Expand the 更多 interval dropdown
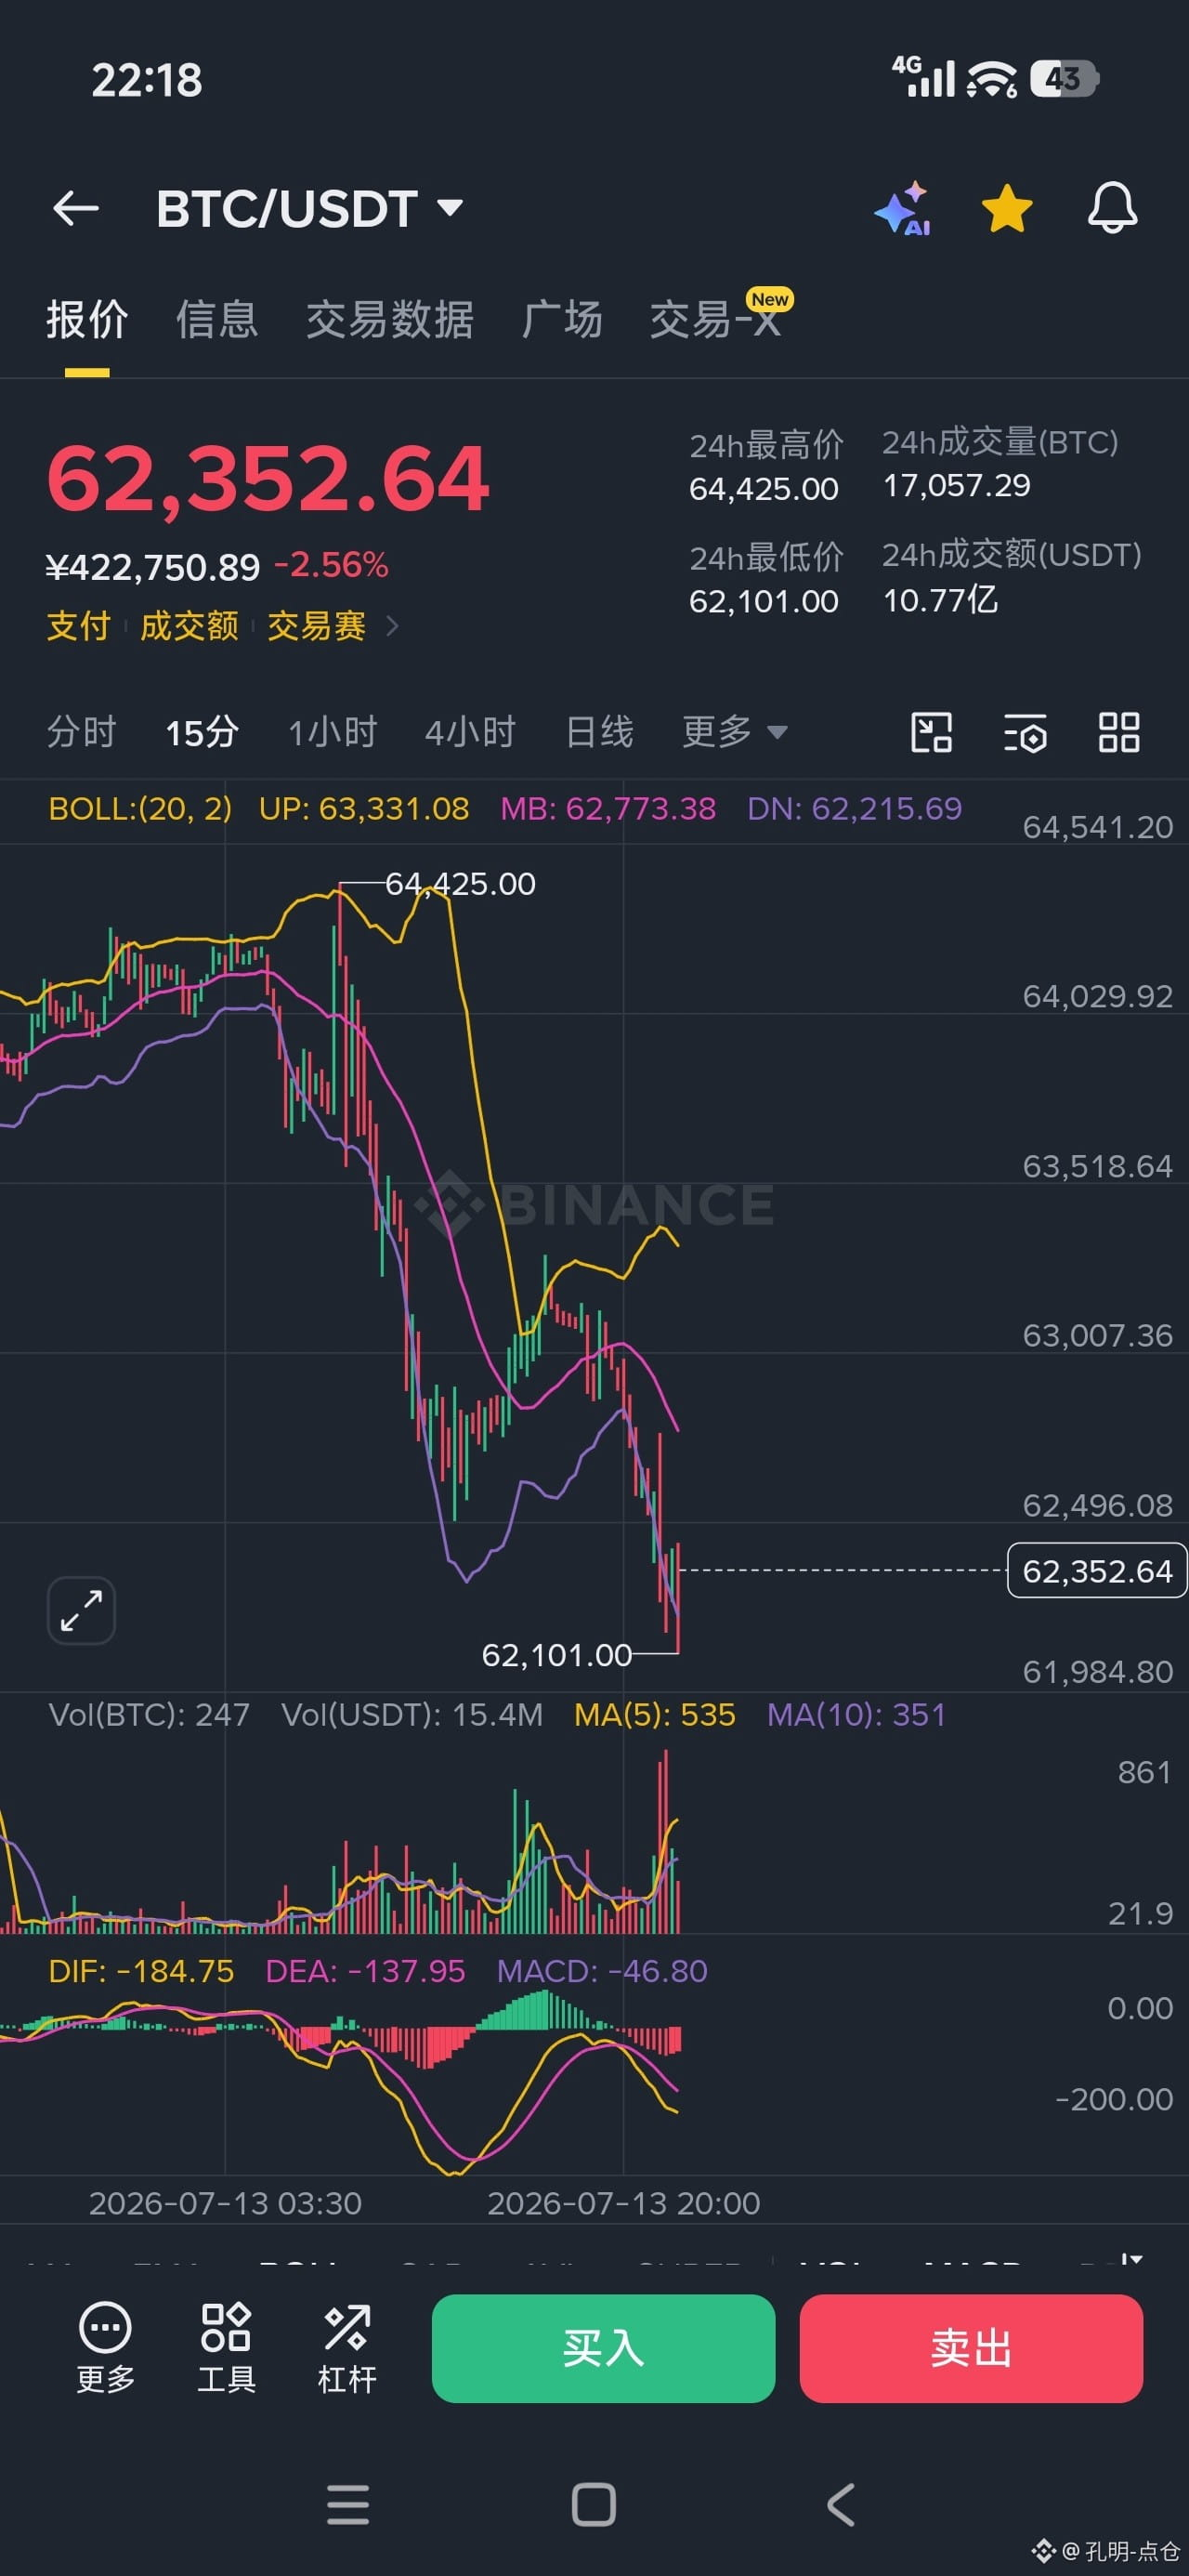 point(735,732)
